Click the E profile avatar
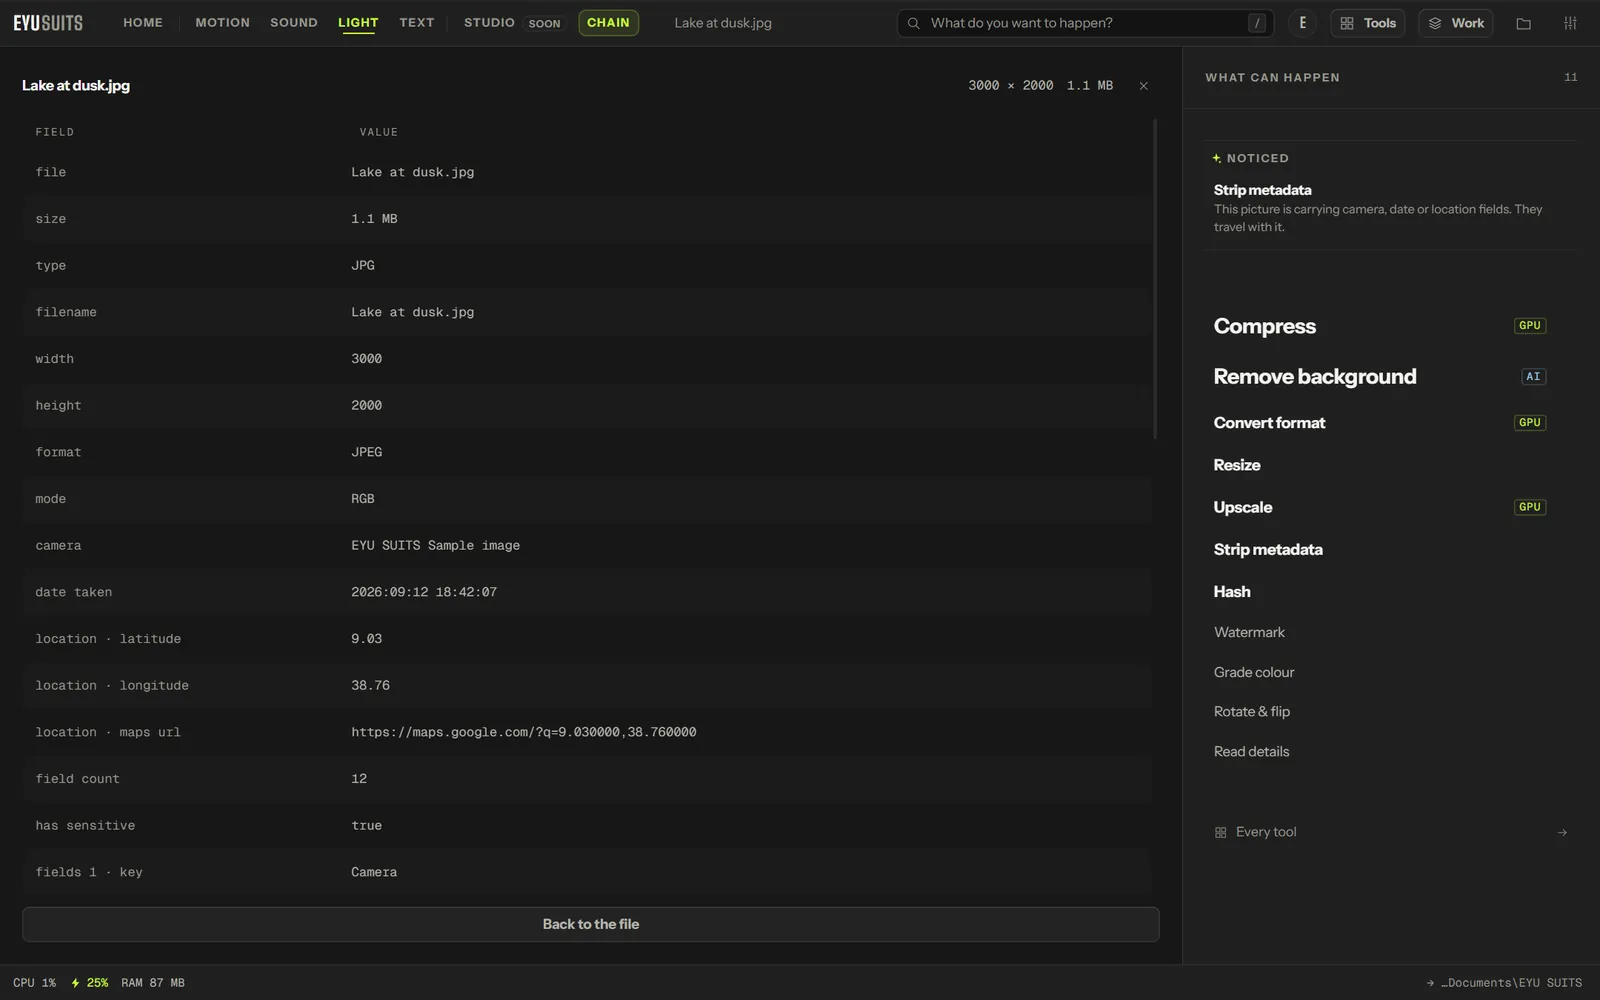This screenshot has height=1000, width=1600. click(x=1302, y=23)
